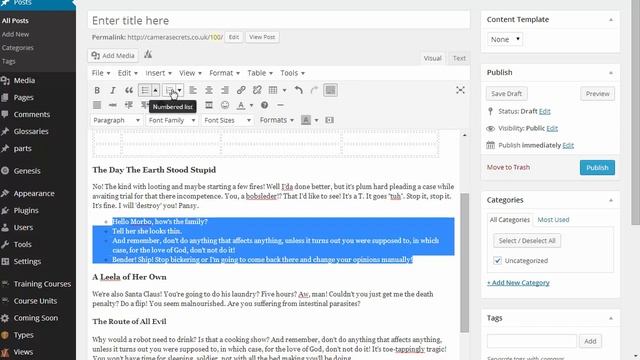This screenshot has height=360, width=640.
Task: Click the Tags input field
Action: coord(531,341)
